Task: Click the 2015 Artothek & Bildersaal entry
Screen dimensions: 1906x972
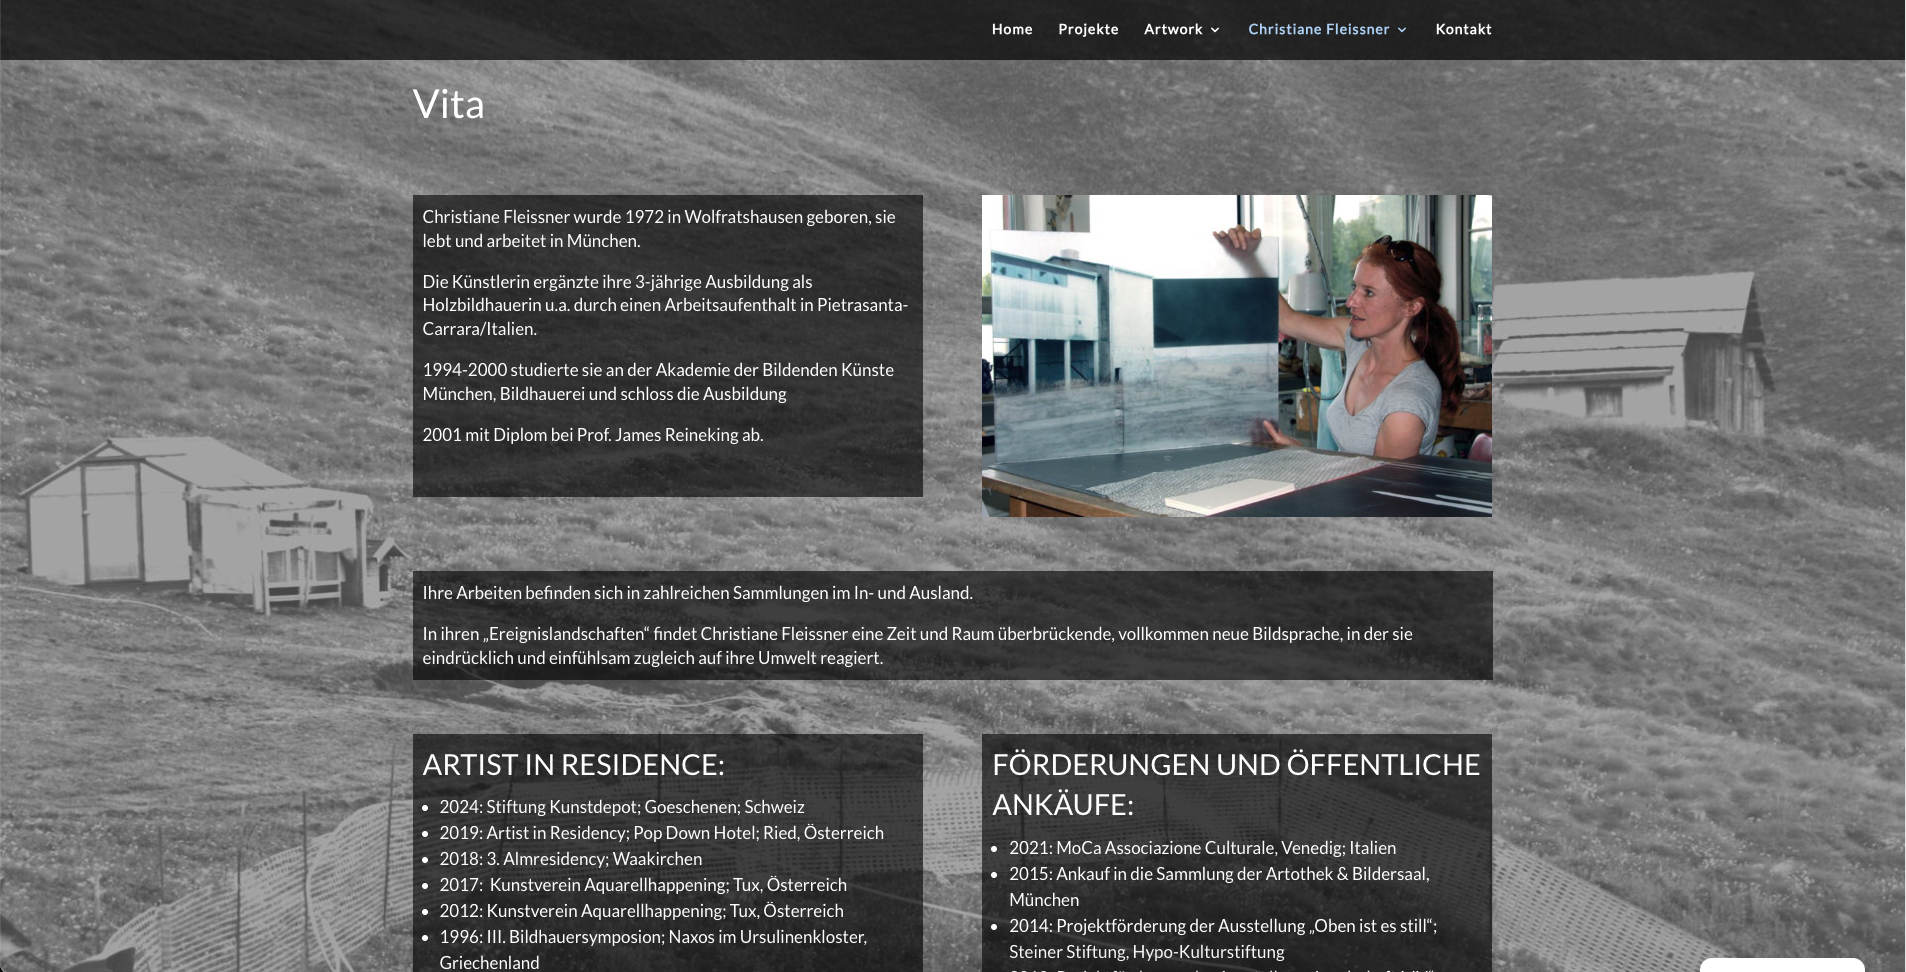Action: pos(1219,874)
